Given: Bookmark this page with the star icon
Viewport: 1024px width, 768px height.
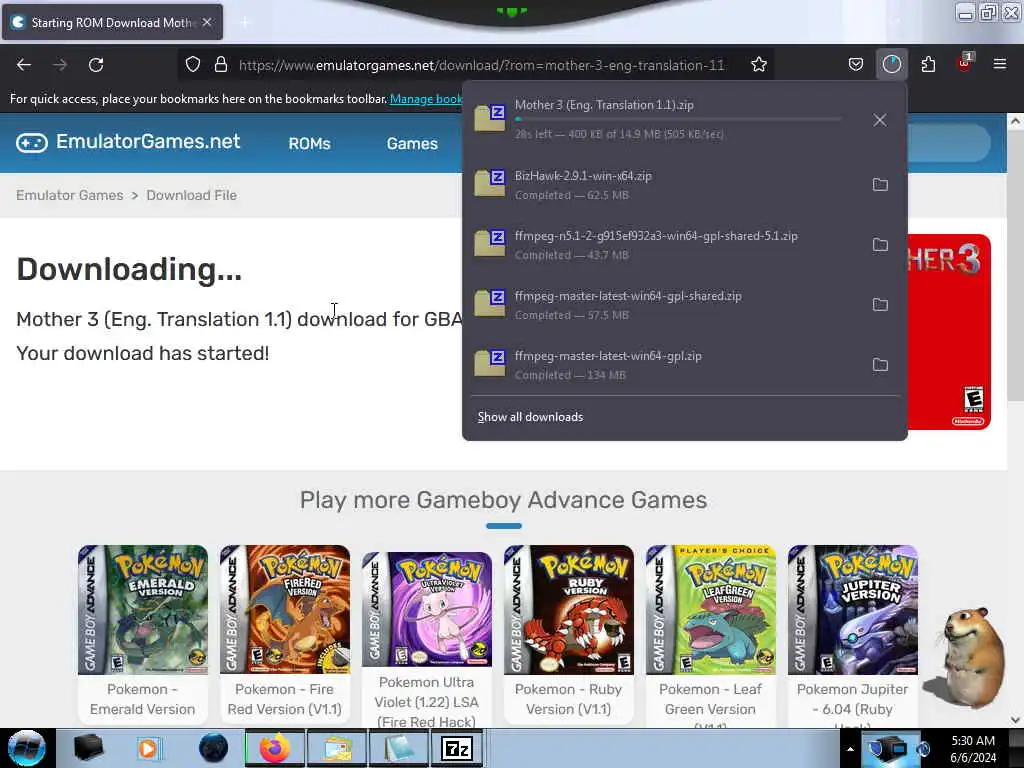Looking at the screenshot, I should (758, 65).
